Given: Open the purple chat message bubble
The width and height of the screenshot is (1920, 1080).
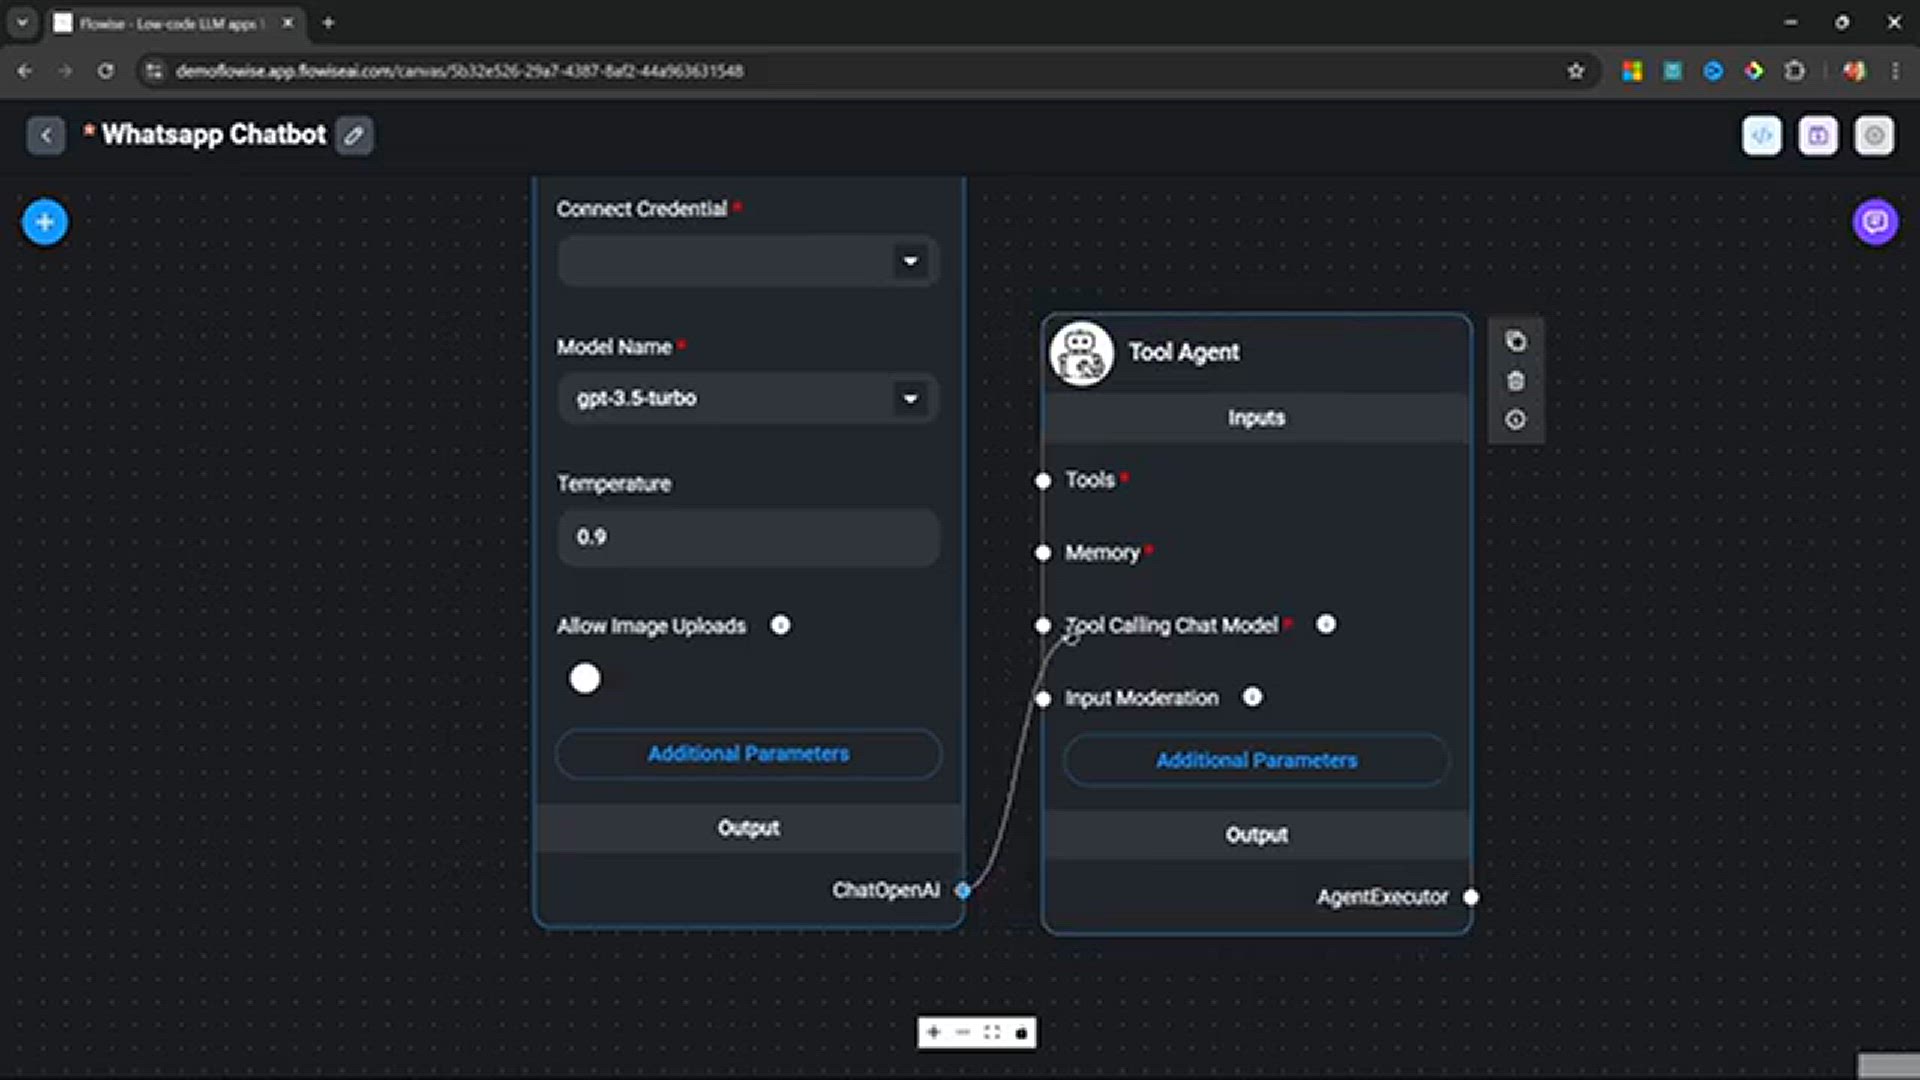Looking at the screenshot, I should [1875, 222].
